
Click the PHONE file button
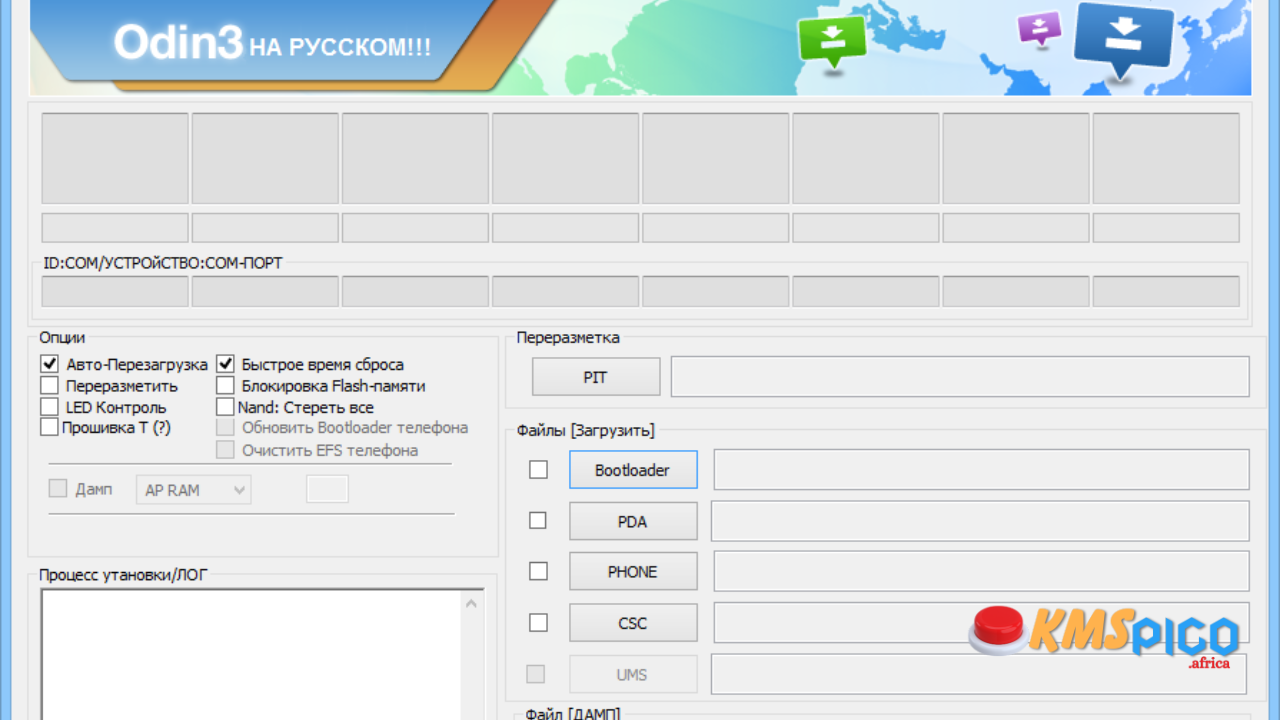coord(633,572)
